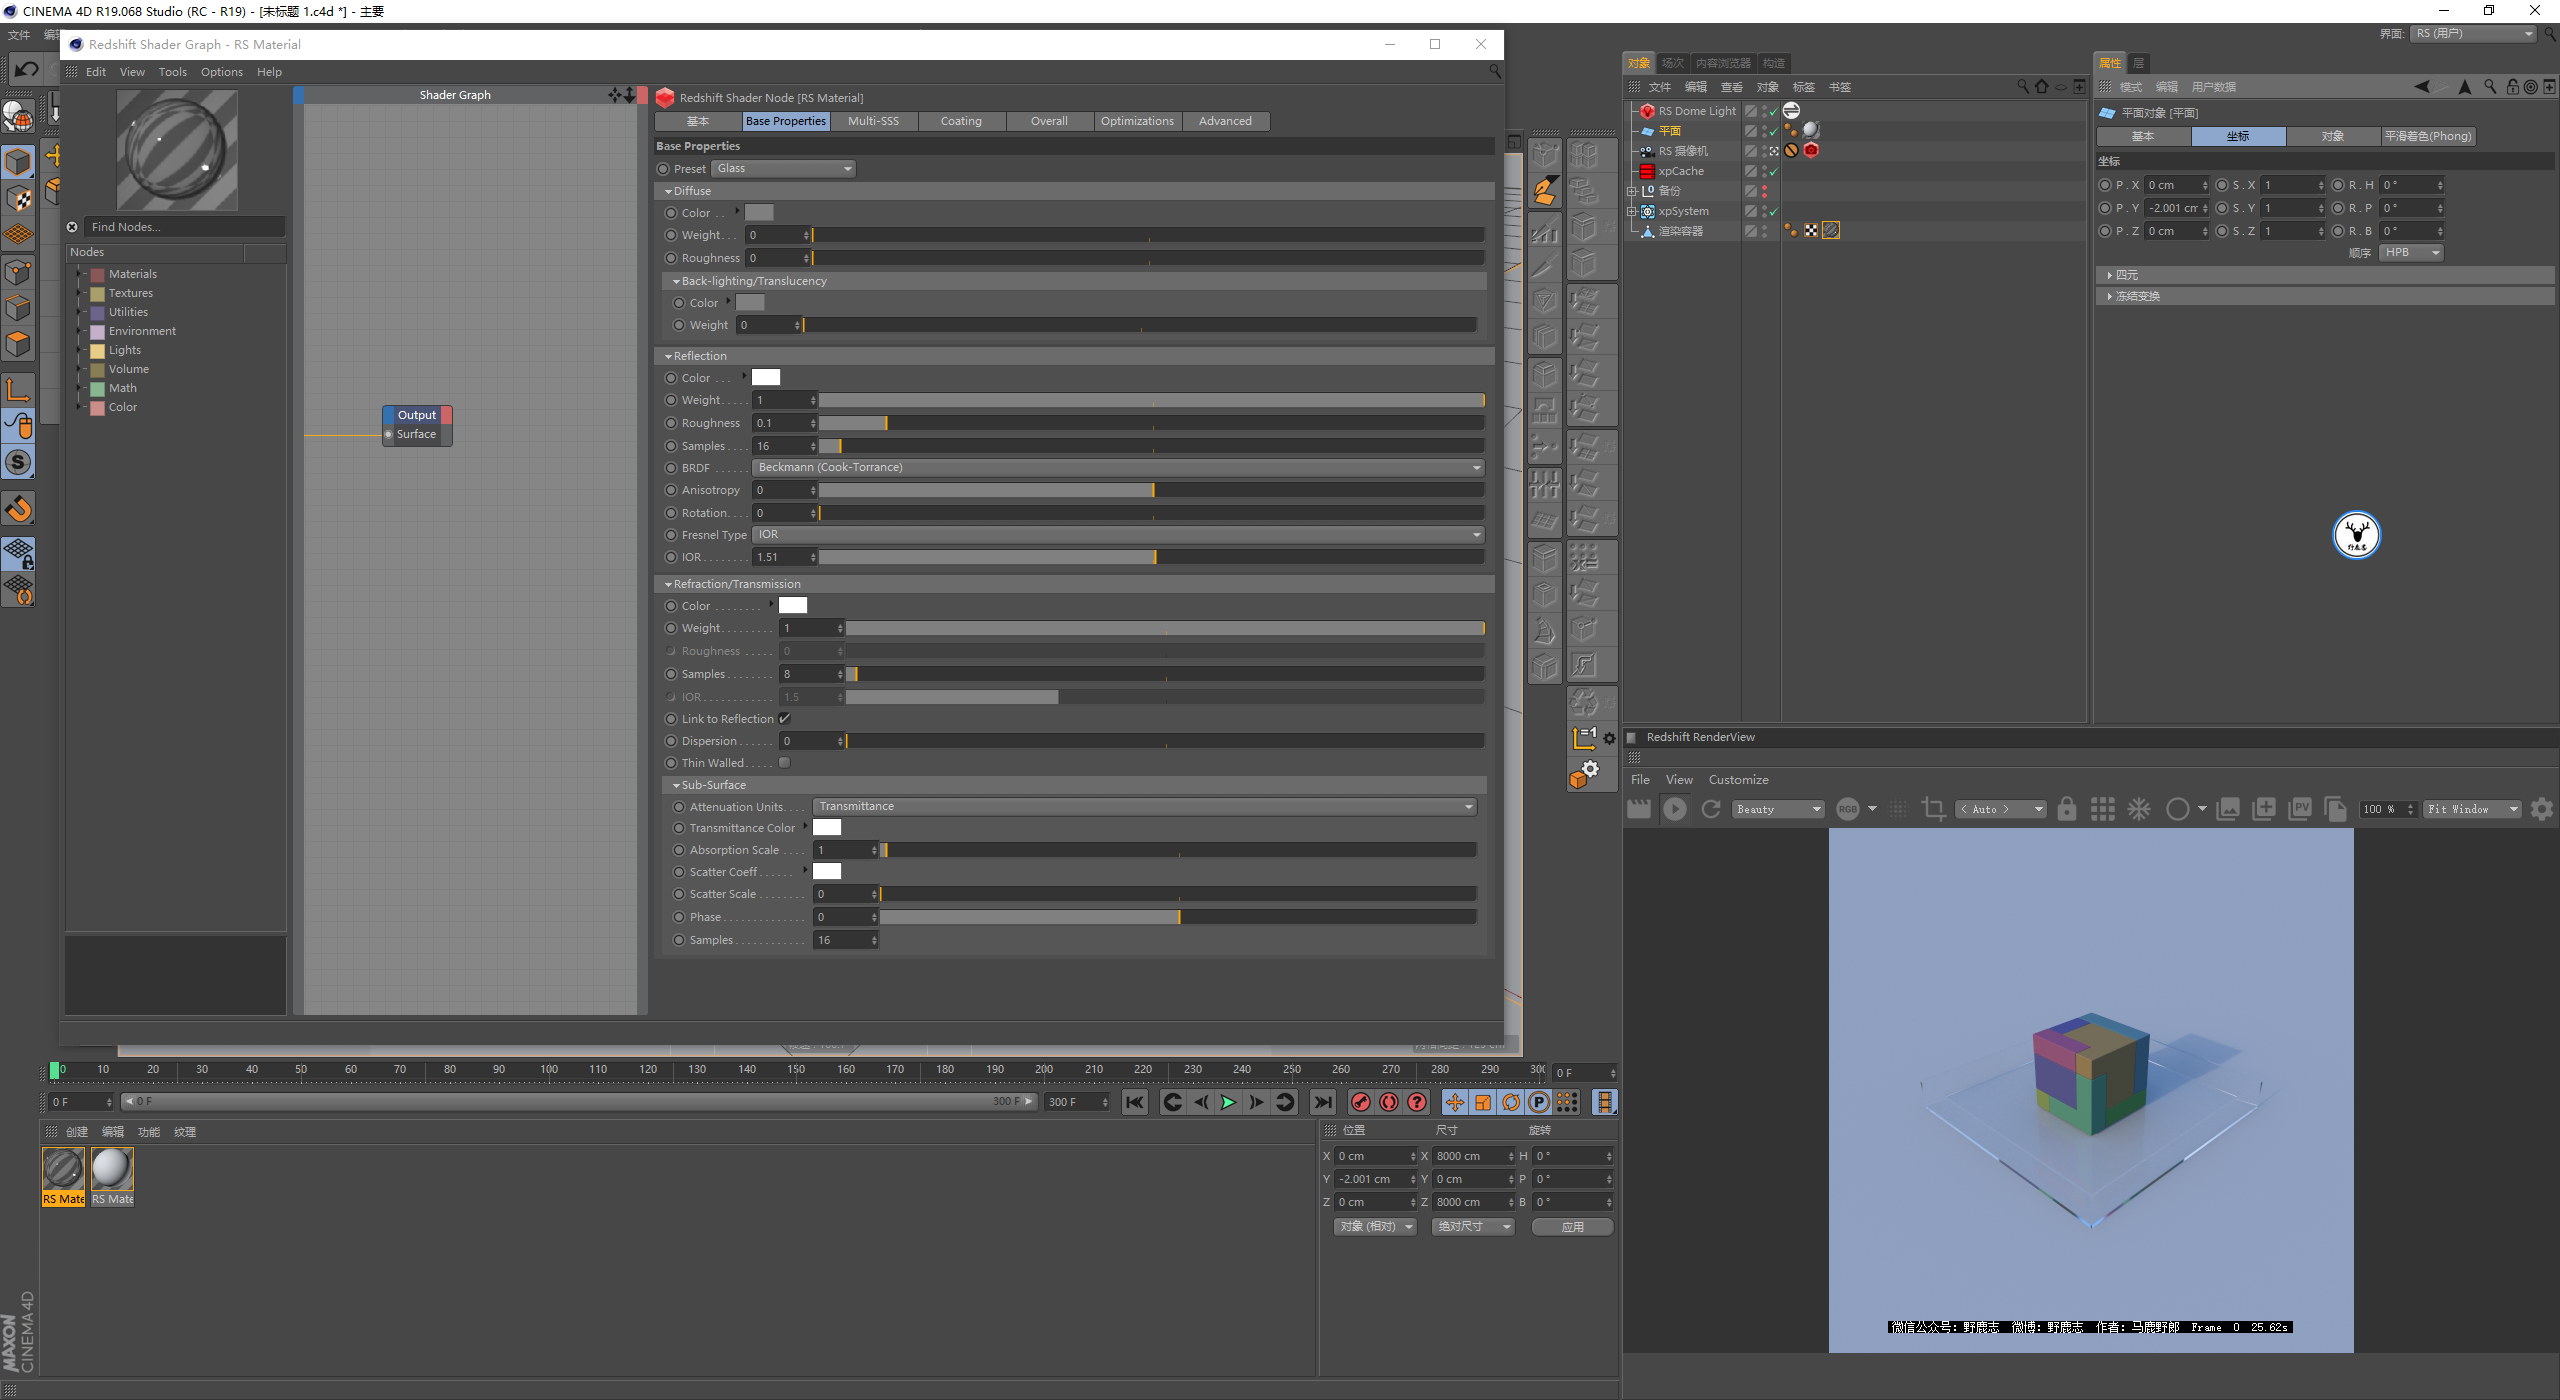Image resolution: width=2560 pixels, height=1400 pixels.
Task: Open the BRDF Beckmann dropdown
Action: pos(1118,467)
